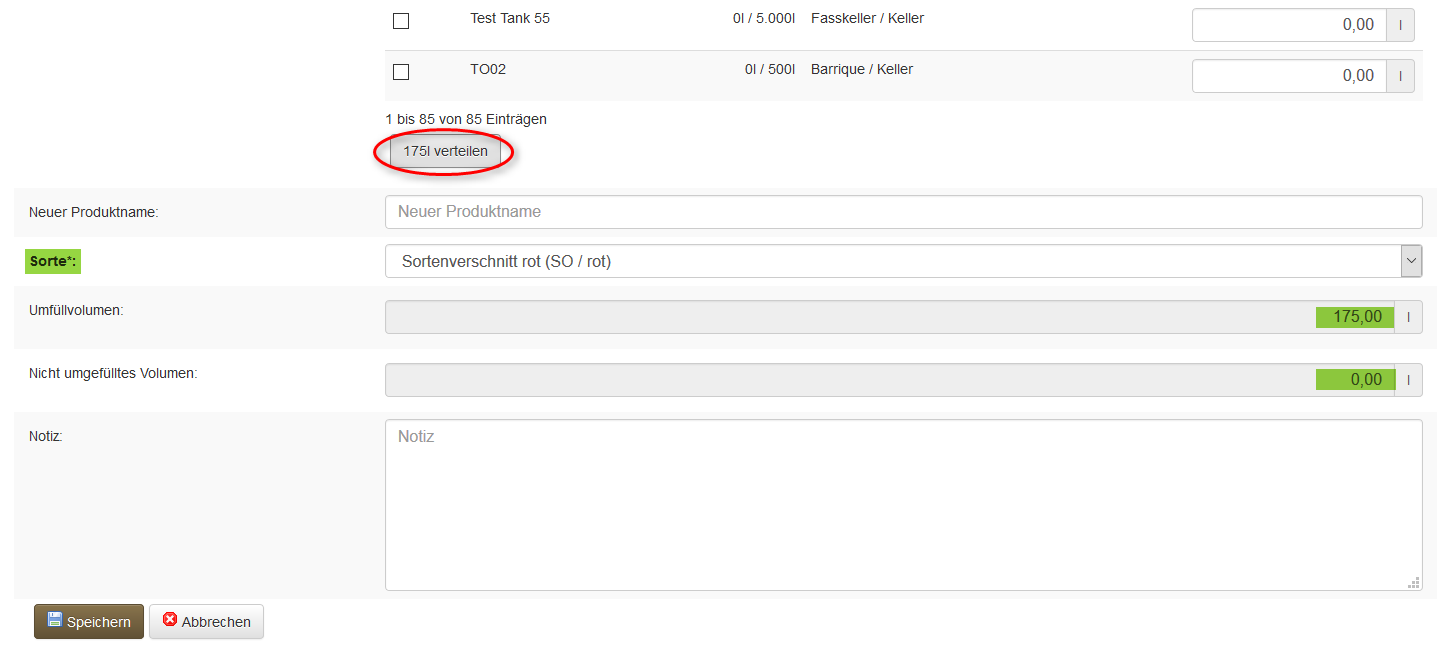Click the Umfüllvolumen field showing 175,00
Viewport: 1437px width, 652px height.
888,317
